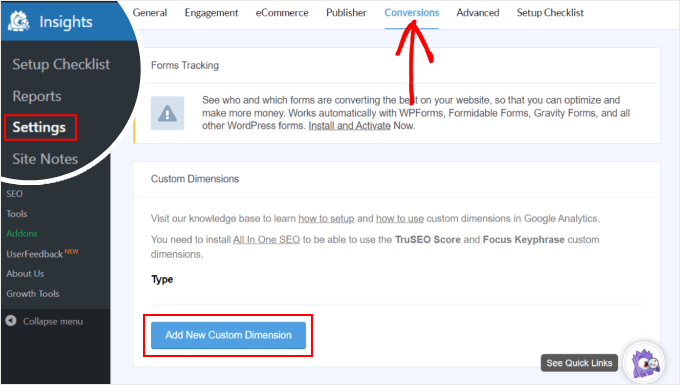The width and height of the screenshot is (680, 385).
Task: Open Site Notes in the sidebar
Action: pos(45,159)
